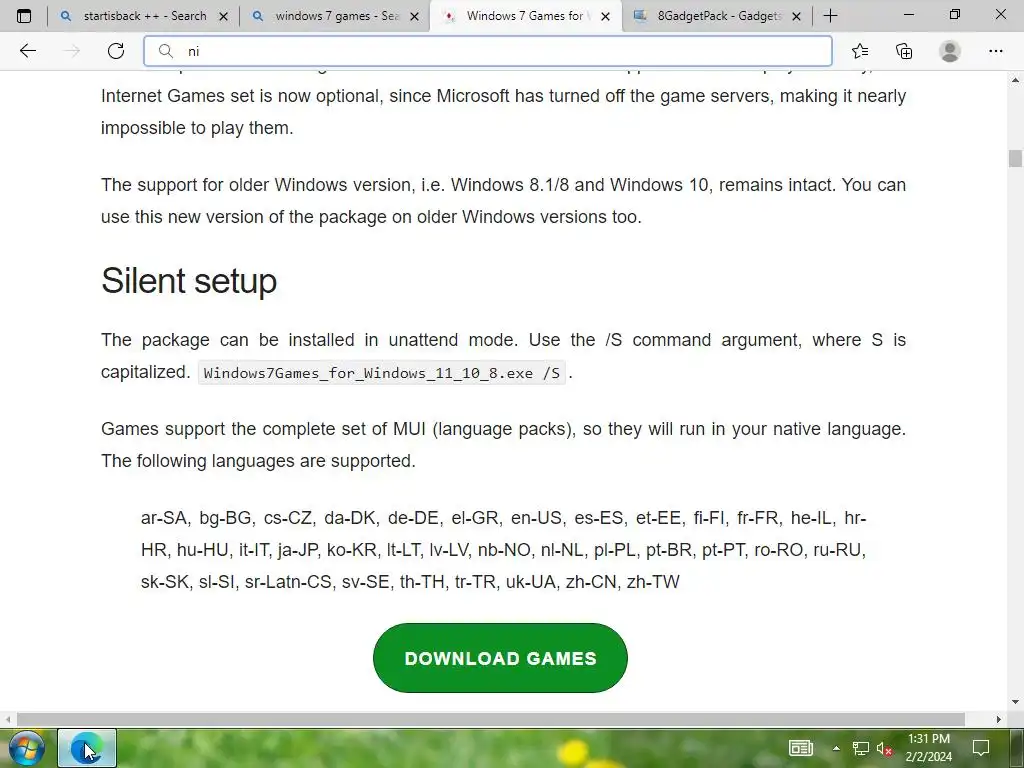
Task: Refresh the current page
Action: [x=116, y=51]
